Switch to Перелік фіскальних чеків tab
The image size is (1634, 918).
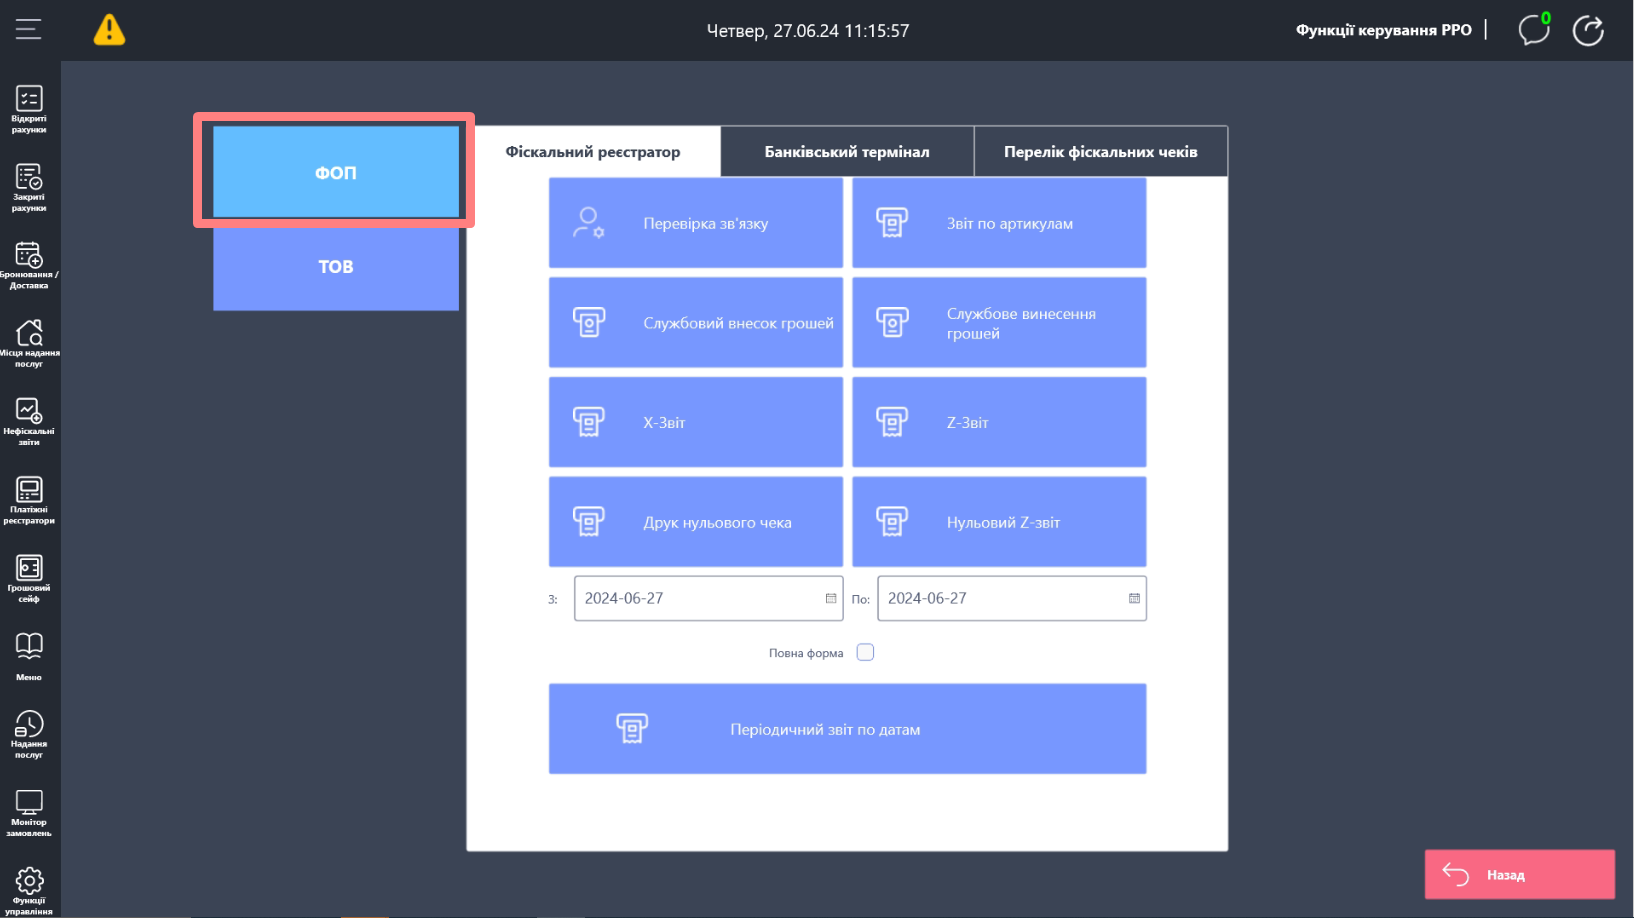(1100, 152)
